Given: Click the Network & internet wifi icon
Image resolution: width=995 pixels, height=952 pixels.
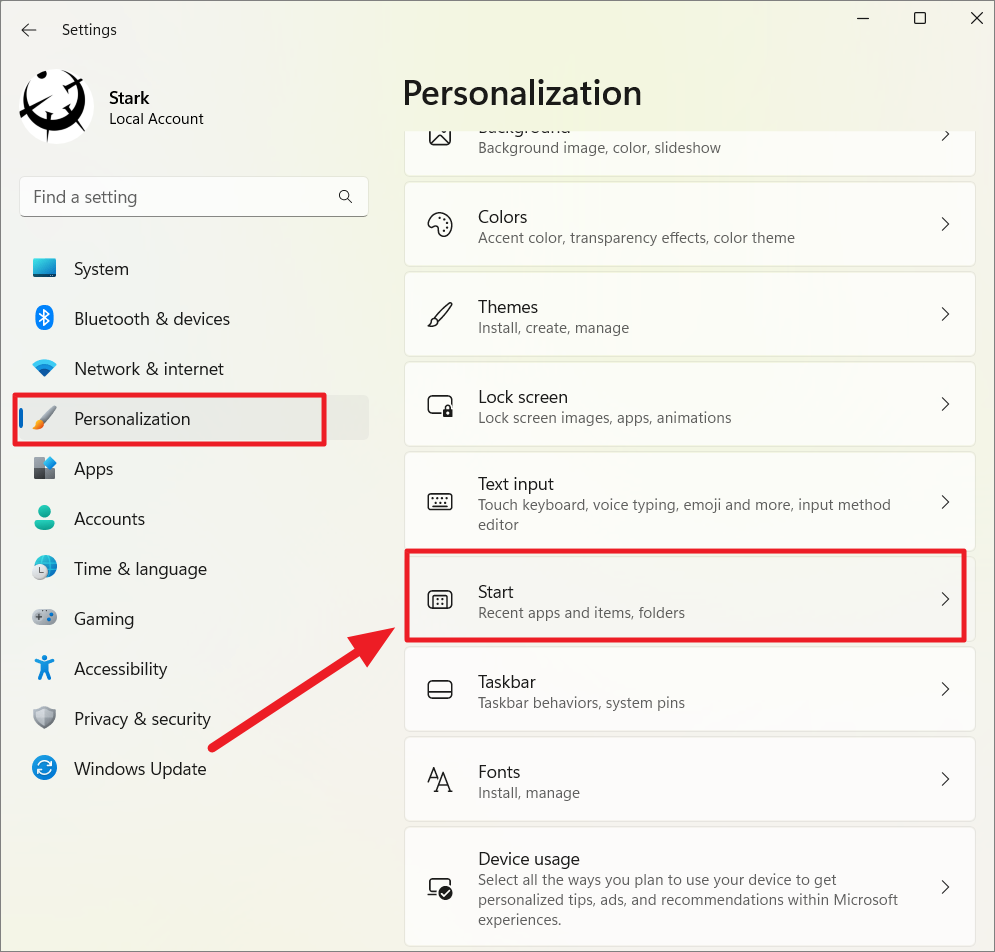Looking at the screenshot, I should (44, 368).
